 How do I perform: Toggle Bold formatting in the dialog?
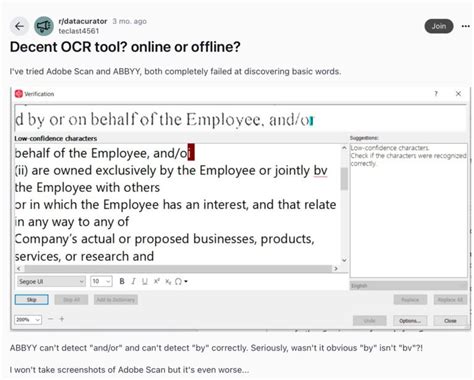tap(122, 282)
